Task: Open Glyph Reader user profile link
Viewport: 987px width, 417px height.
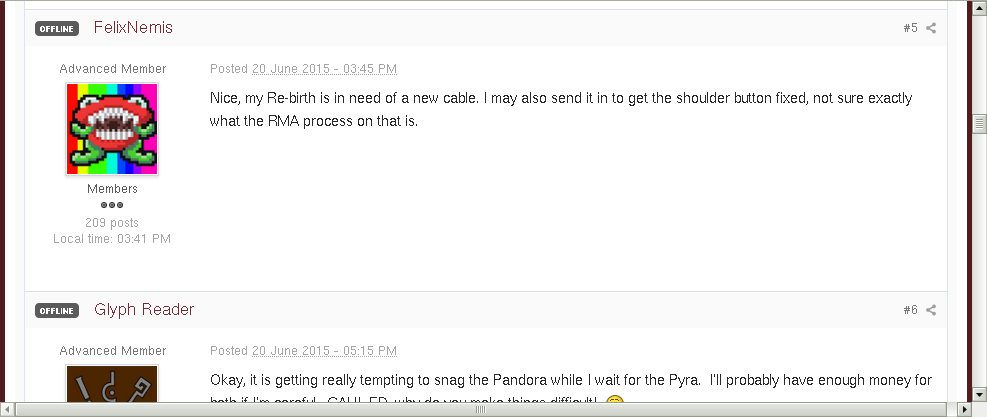Action: pyautogui.click(x=144, y=310)
